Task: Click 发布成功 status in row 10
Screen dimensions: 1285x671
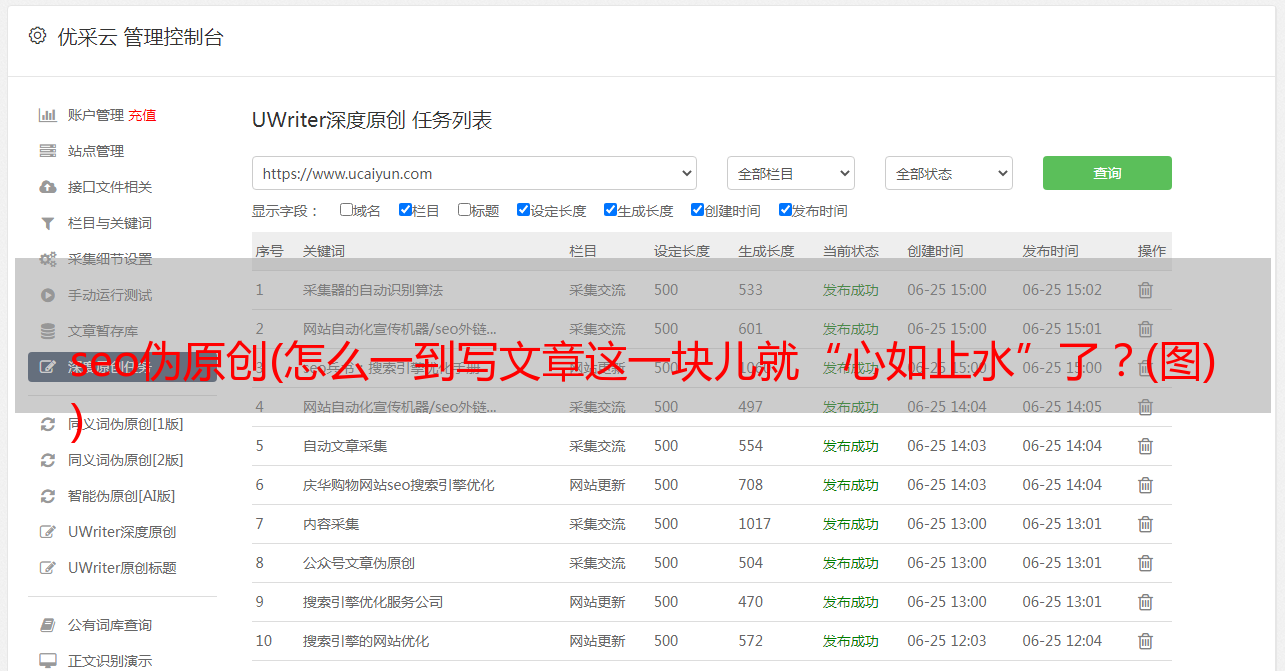Action: click(851, 641)
